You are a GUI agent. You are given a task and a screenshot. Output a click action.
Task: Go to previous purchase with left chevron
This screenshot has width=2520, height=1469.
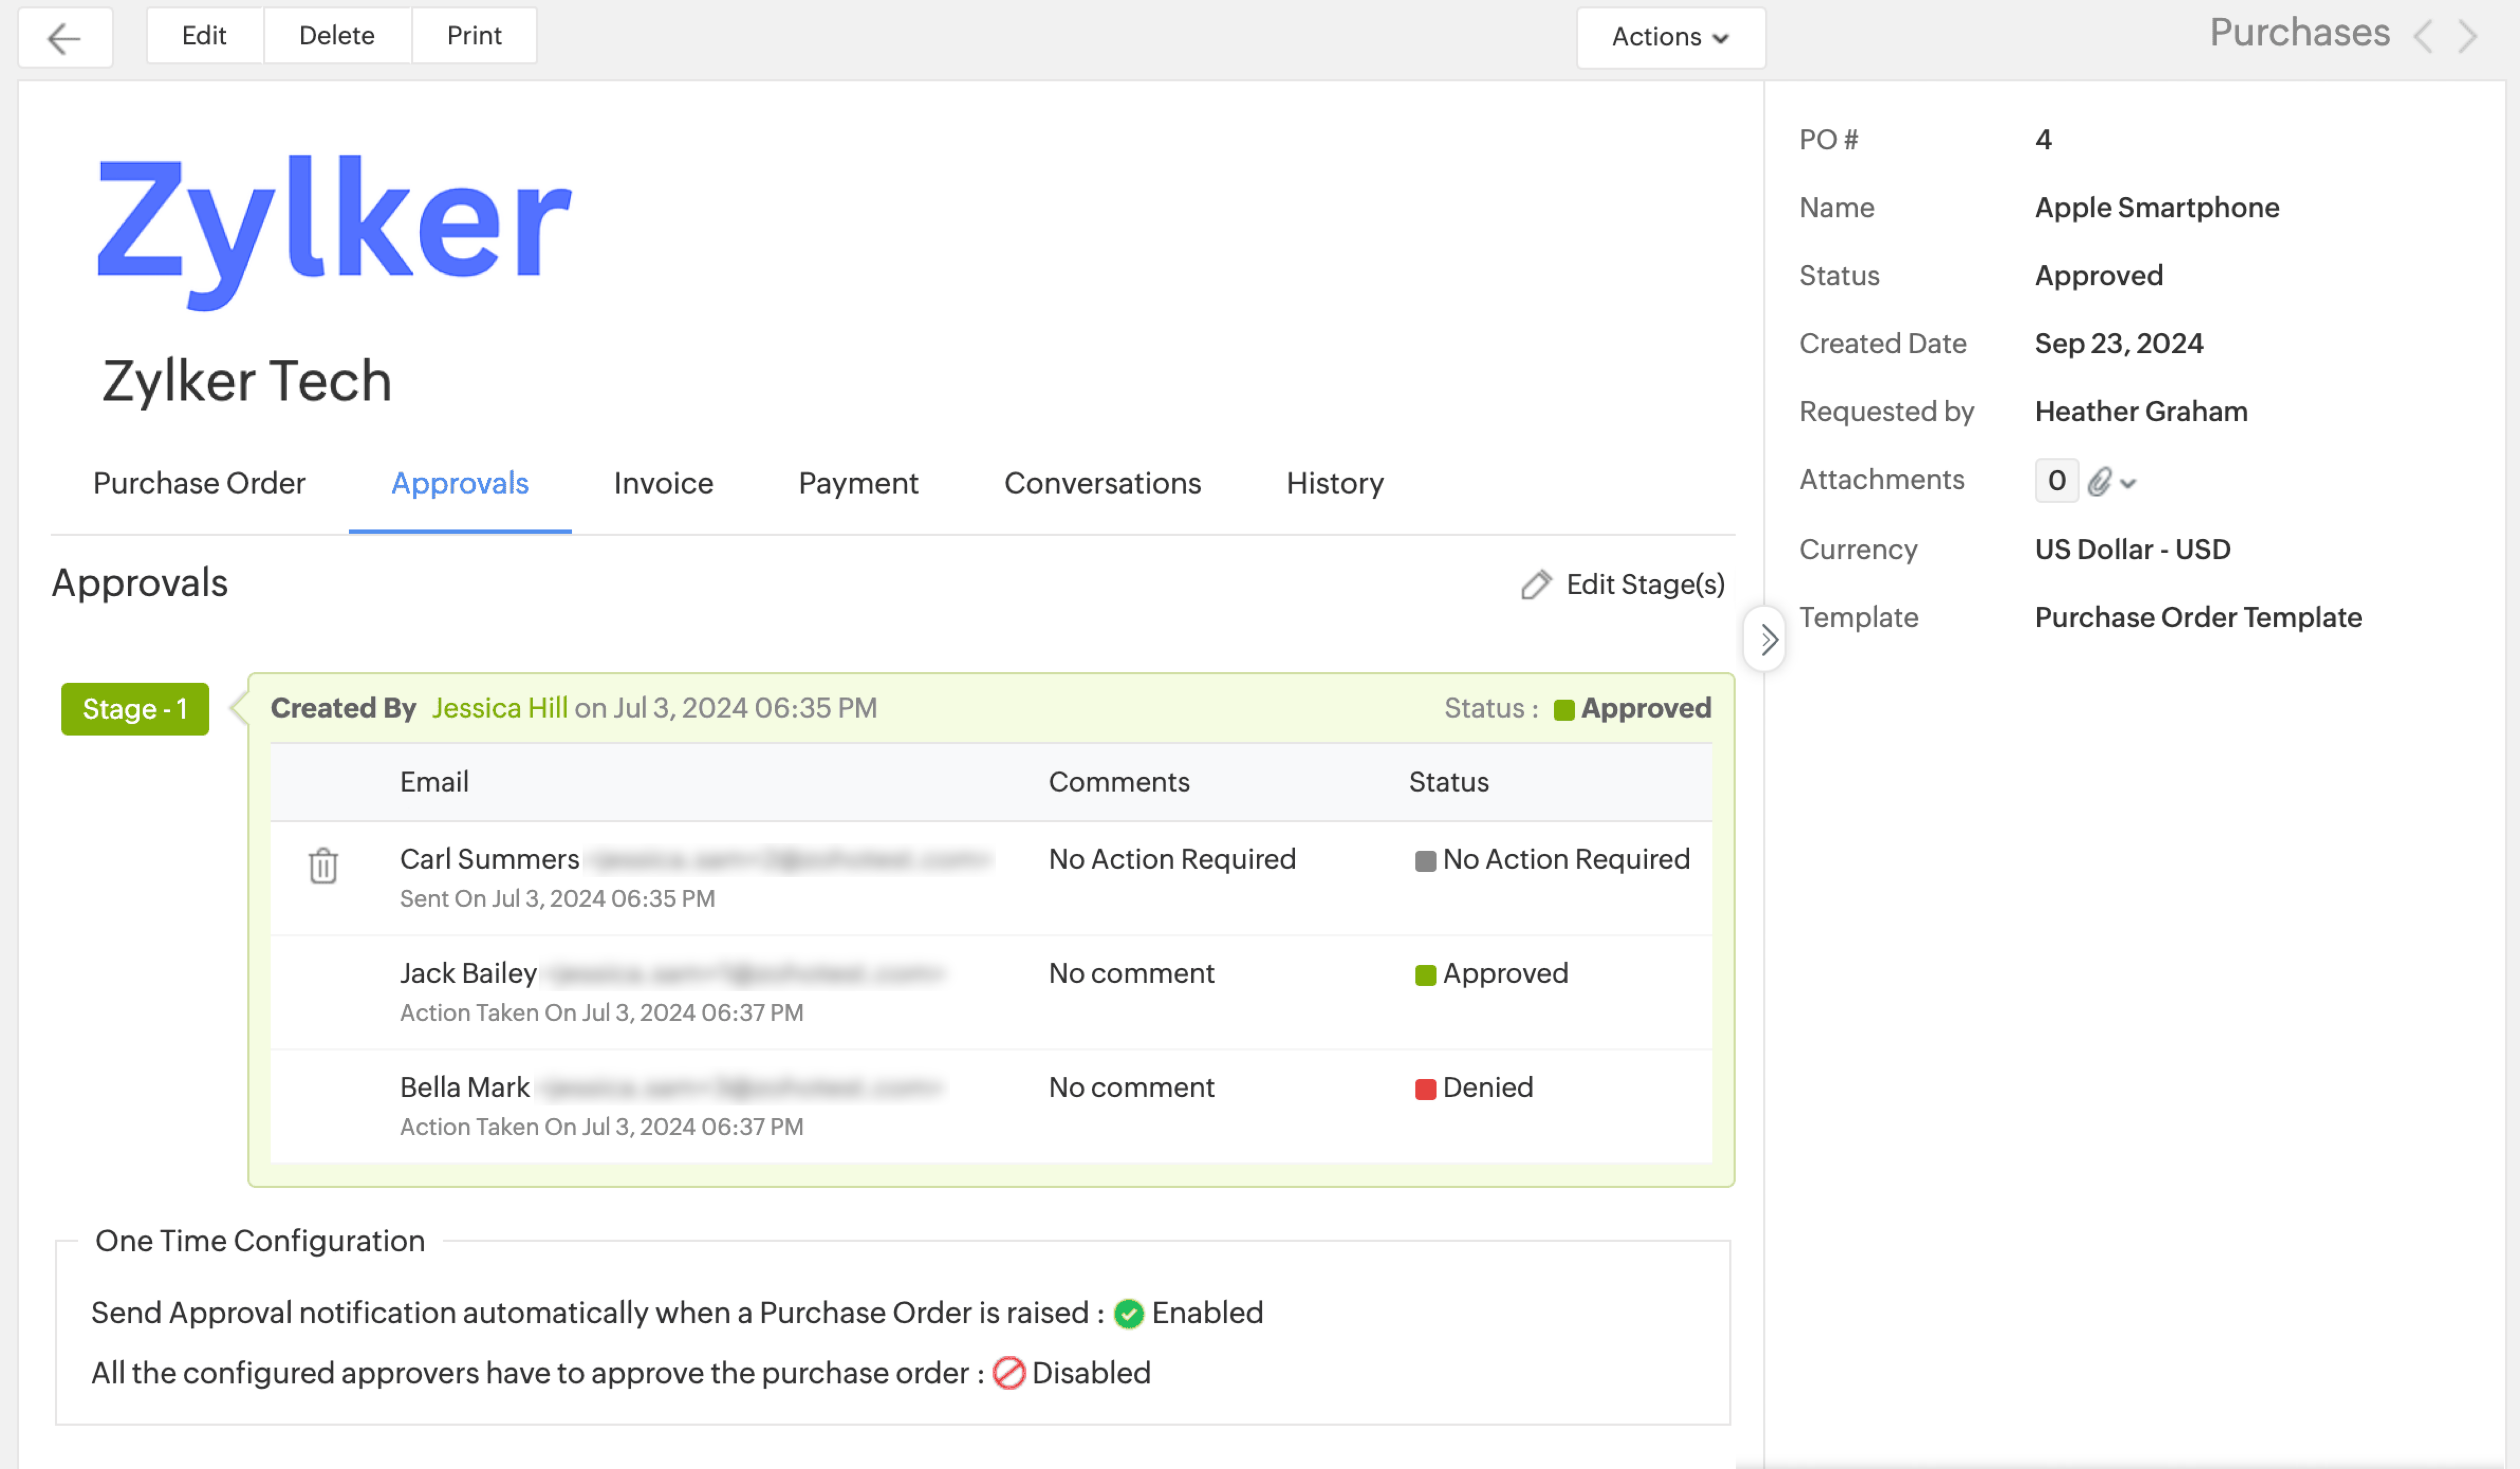click(x=2423, y=37)
